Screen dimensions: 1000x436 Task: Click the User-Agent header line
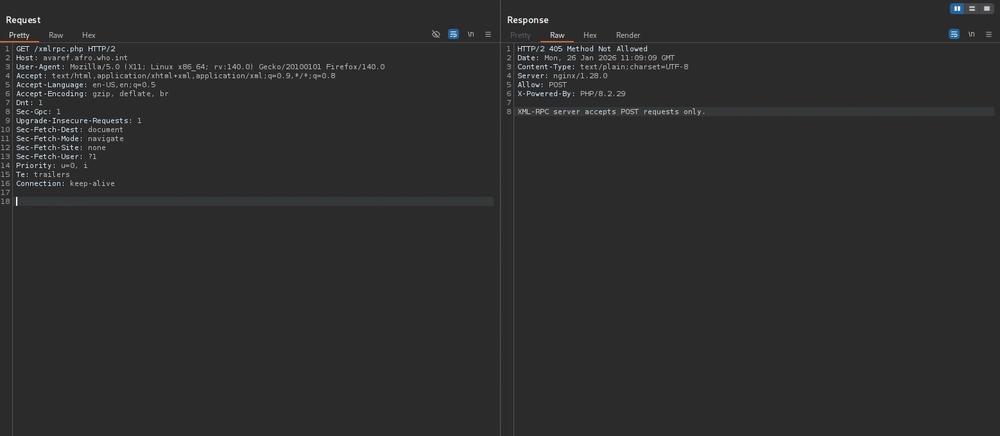point(200,67)
